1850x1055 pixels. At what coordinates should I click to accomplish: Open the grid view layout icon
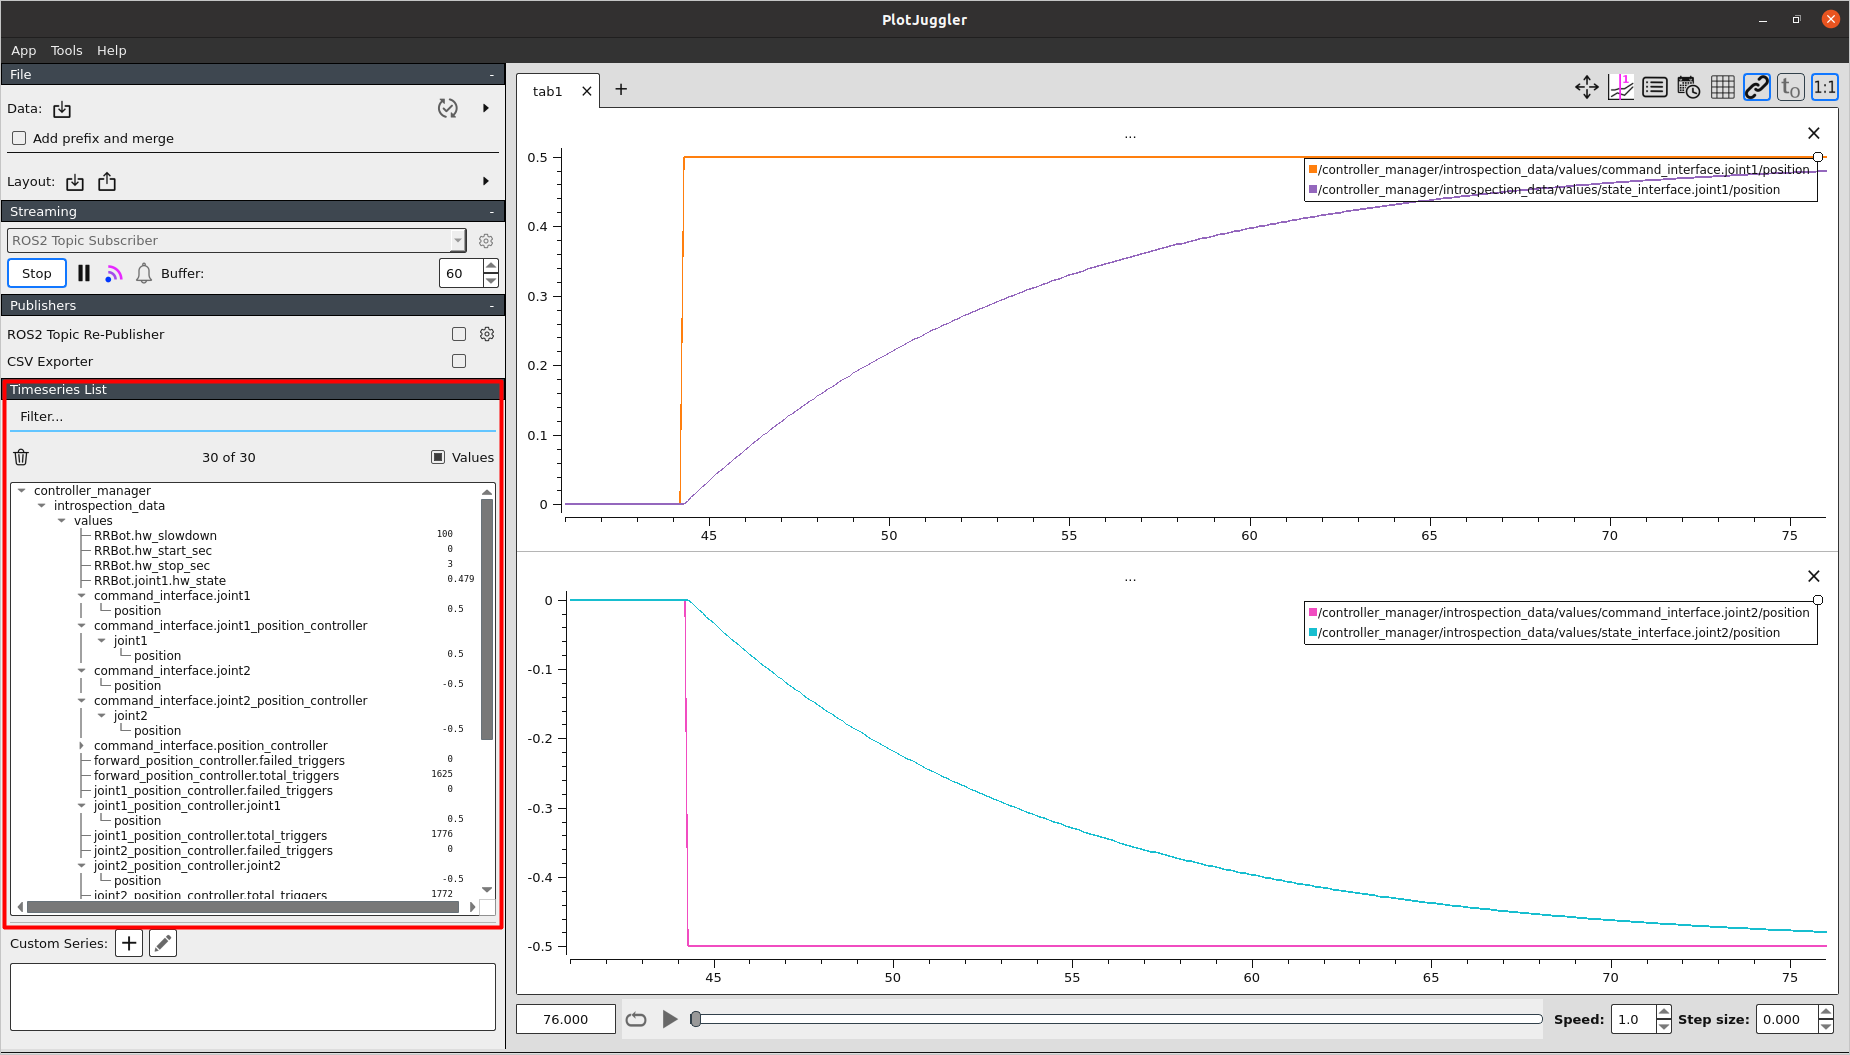(x=1722, y=87)
